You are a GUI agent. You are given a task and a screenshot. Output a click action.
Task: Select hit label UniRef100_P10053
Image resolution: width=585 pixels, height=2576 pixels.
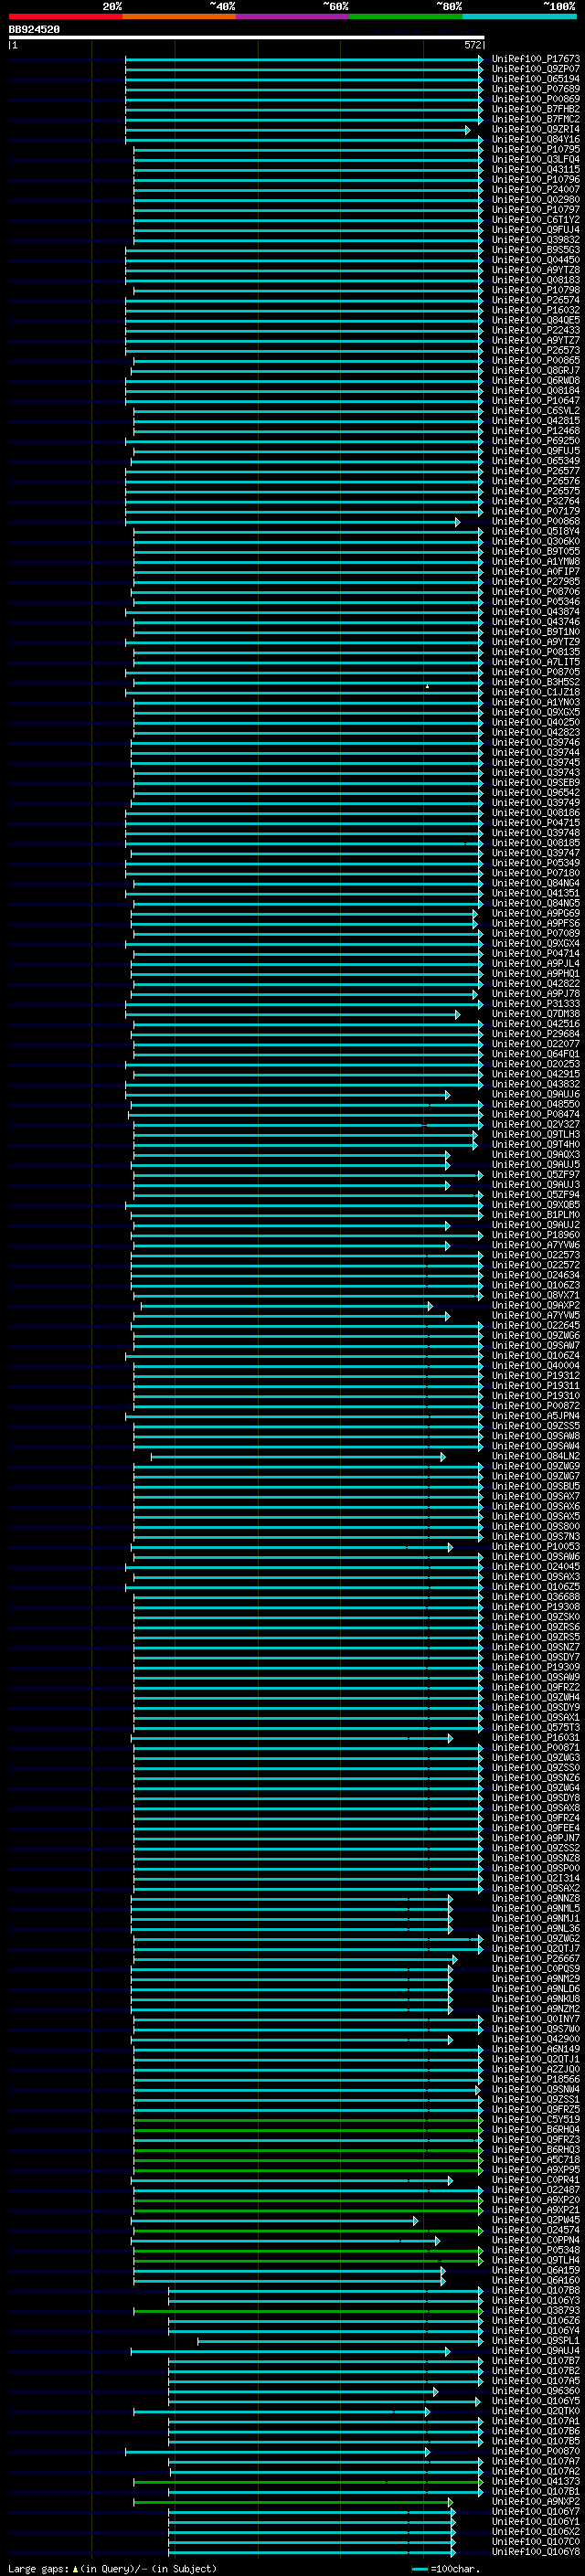click(x=536, y=1546)
